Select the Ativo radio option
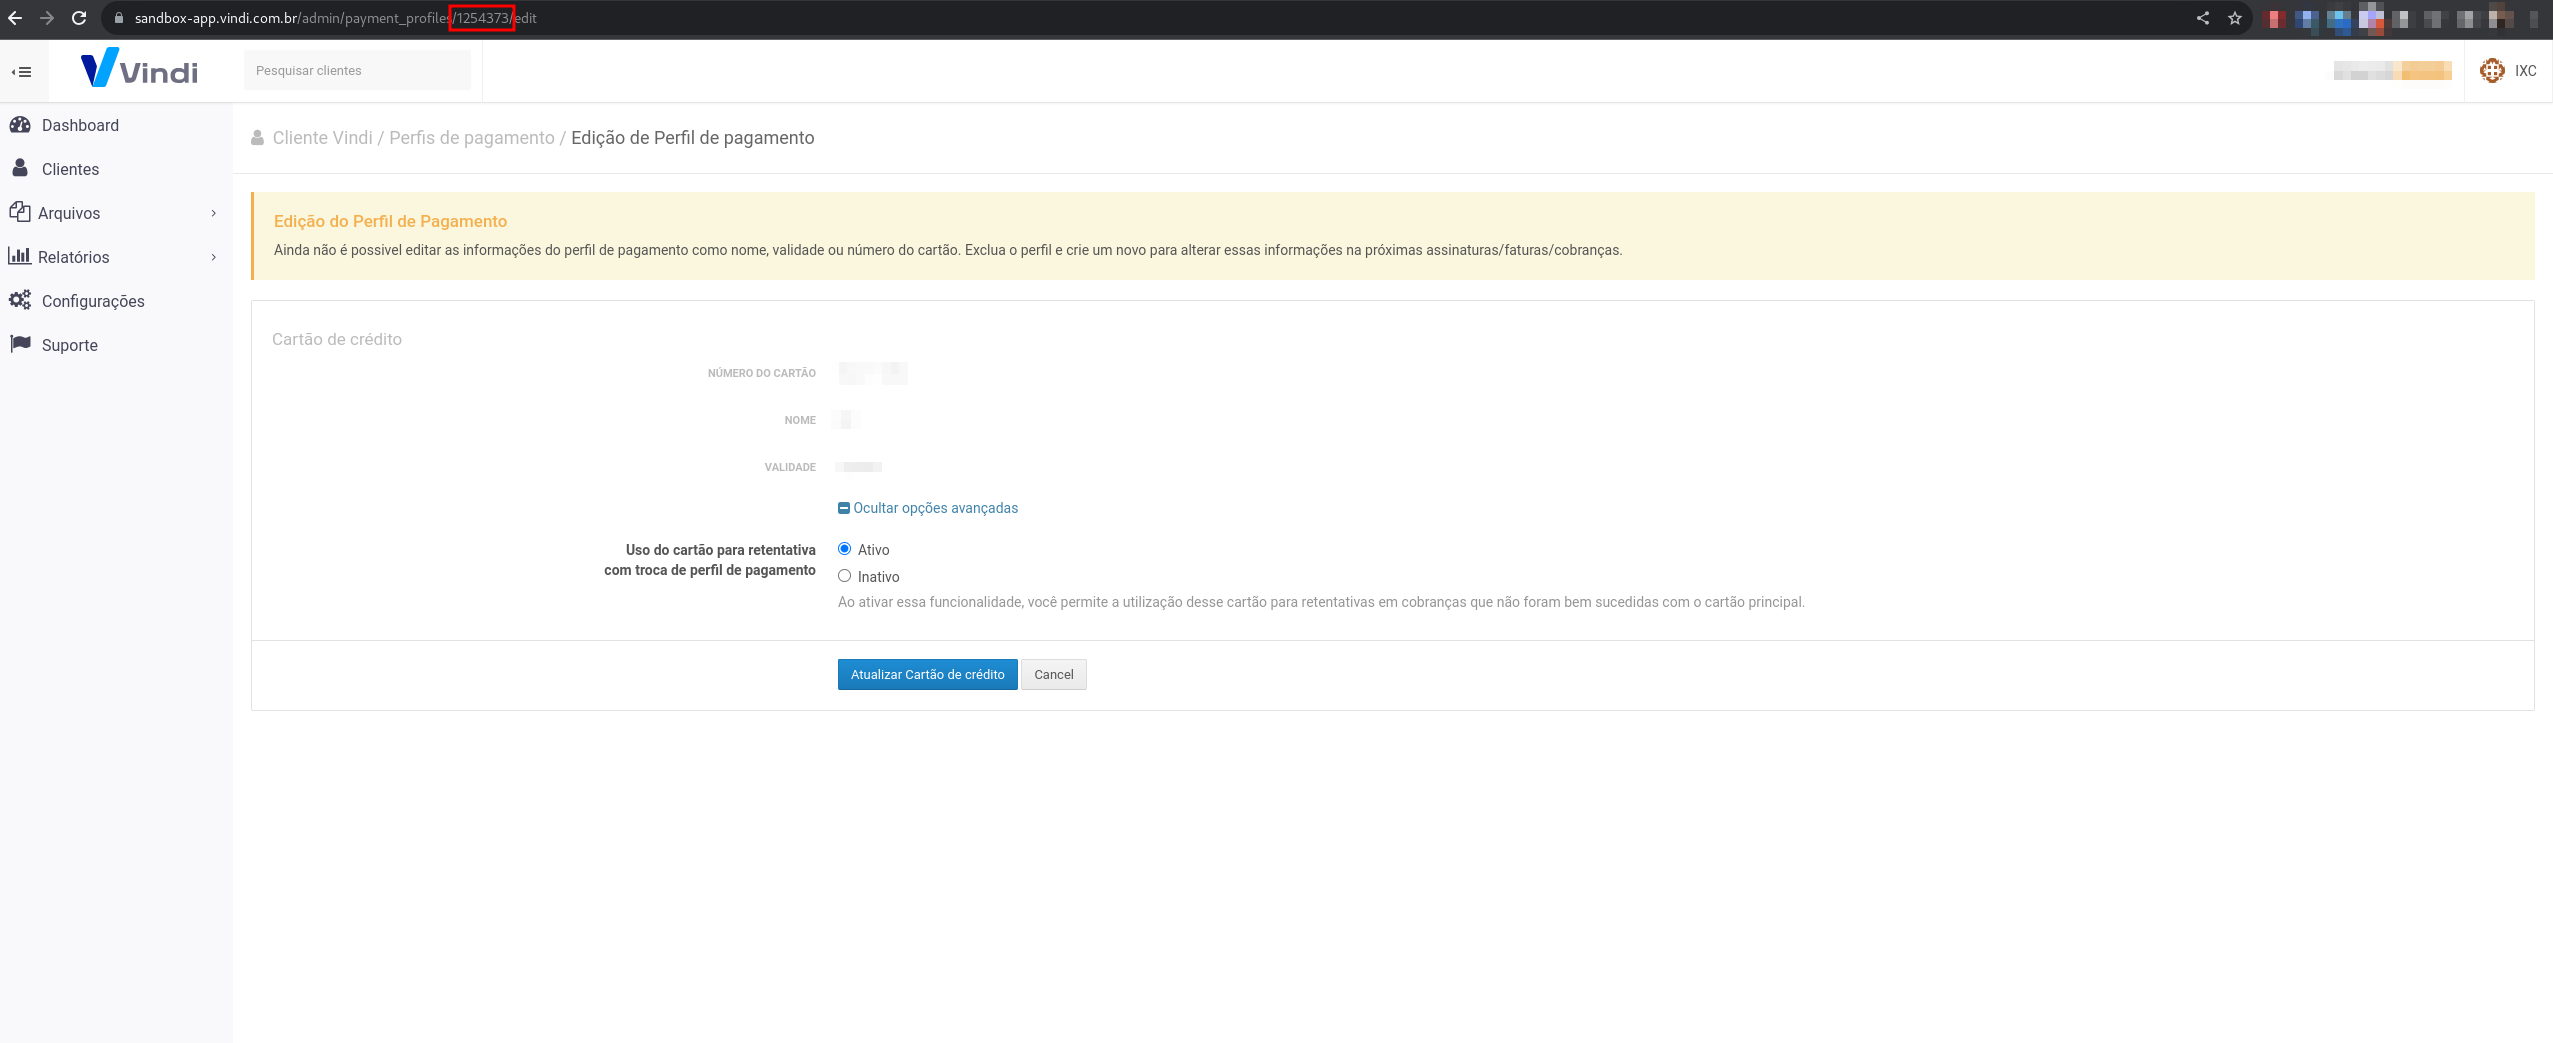 pyautogui.click(x=845, y=549)
